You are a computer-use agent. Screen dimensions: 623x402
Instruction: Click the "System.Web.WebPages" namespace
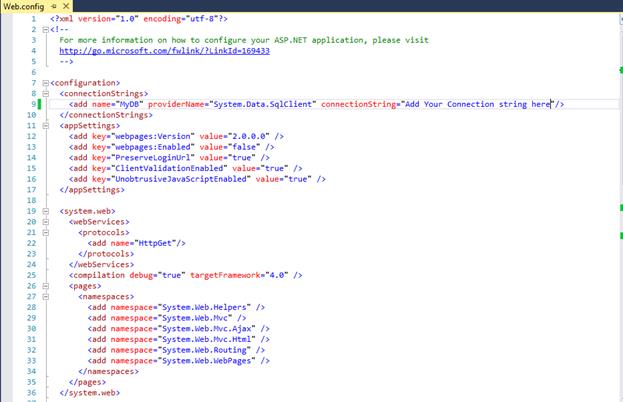(x=207, y=361)
